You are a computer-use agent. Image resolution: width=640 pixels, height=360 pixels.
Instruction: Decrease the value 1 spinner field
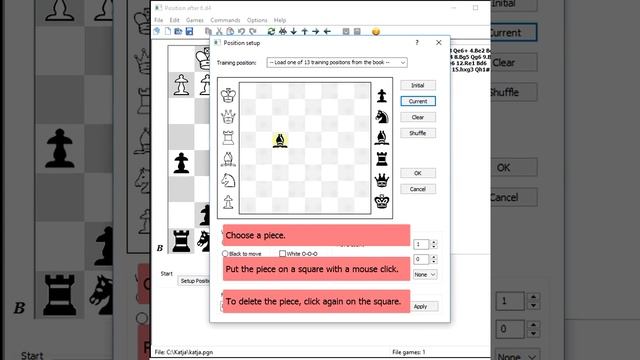tap(434, 247)
